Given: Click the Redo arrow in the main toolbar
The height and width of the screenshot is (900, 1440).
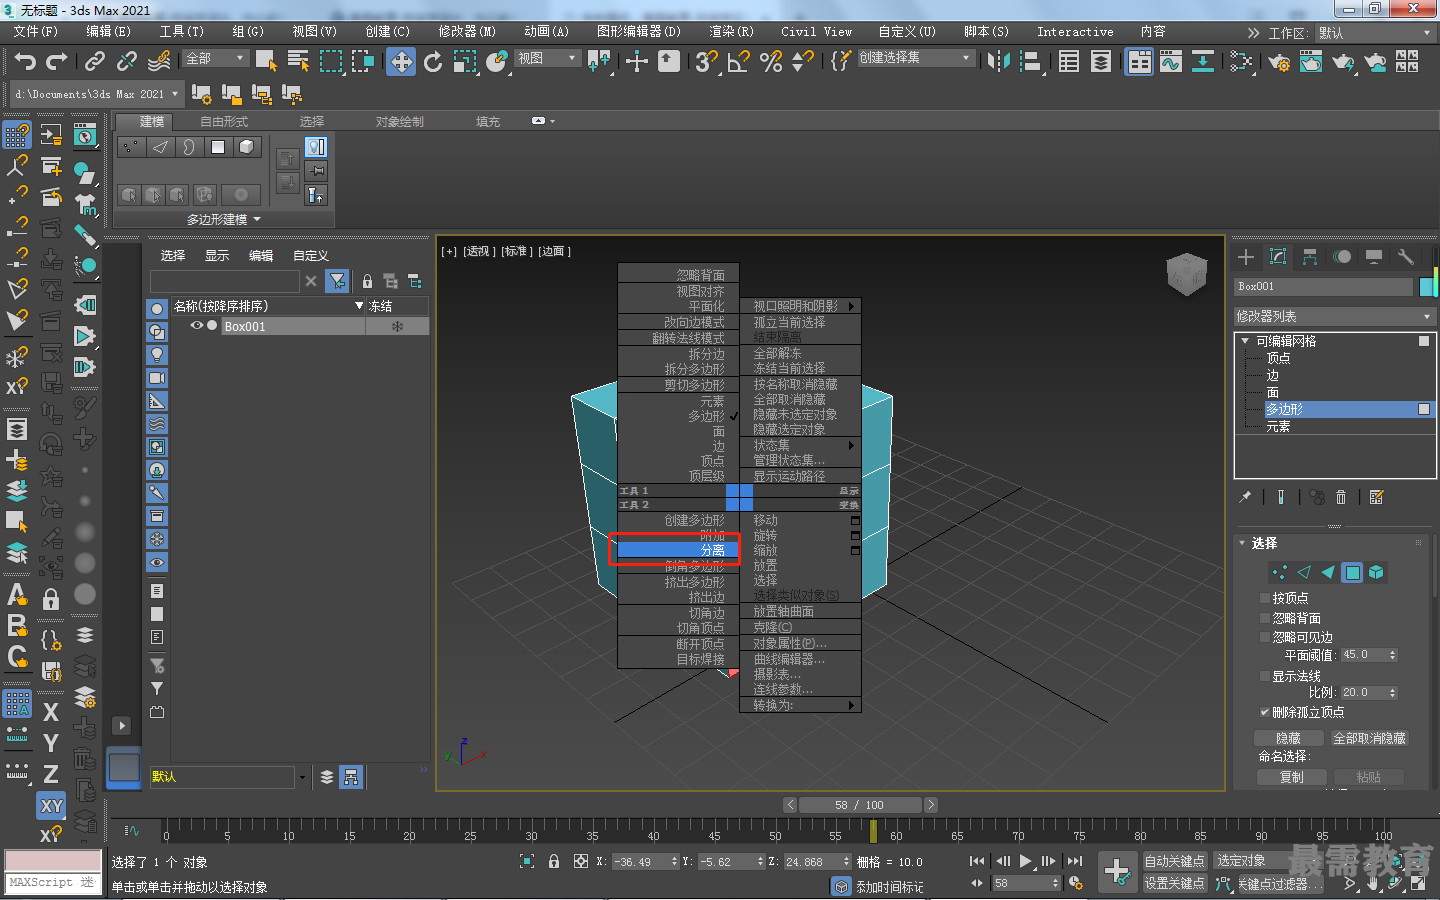Looking at the screenshot, I should pos(57,62).
